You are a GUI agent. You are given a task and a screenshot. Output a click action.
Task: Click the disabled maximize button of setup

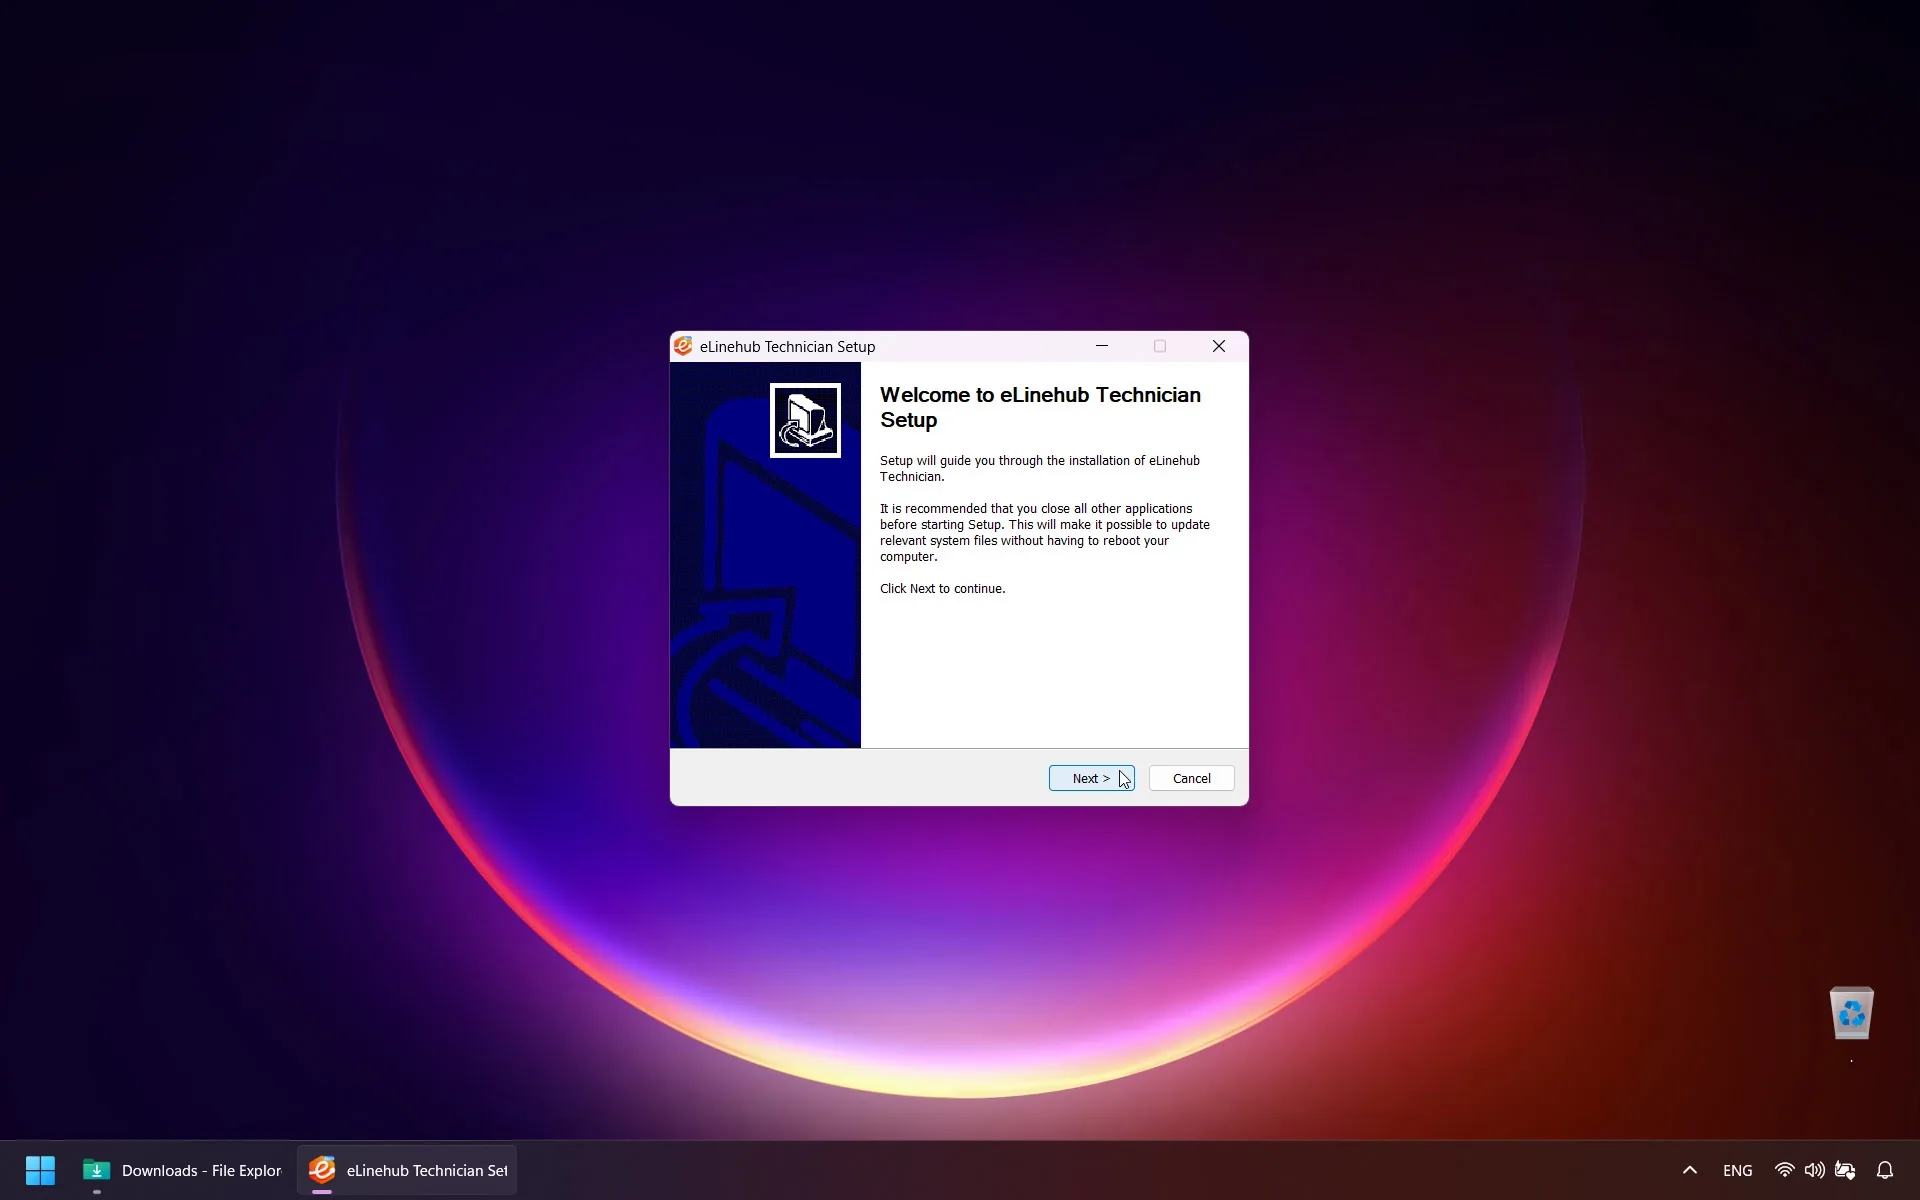(1160, 346)
